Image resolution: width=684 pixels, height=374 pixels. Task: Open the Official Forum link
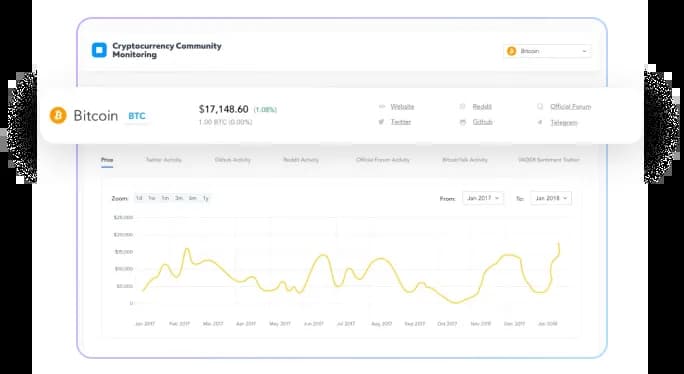coord(571,106)
